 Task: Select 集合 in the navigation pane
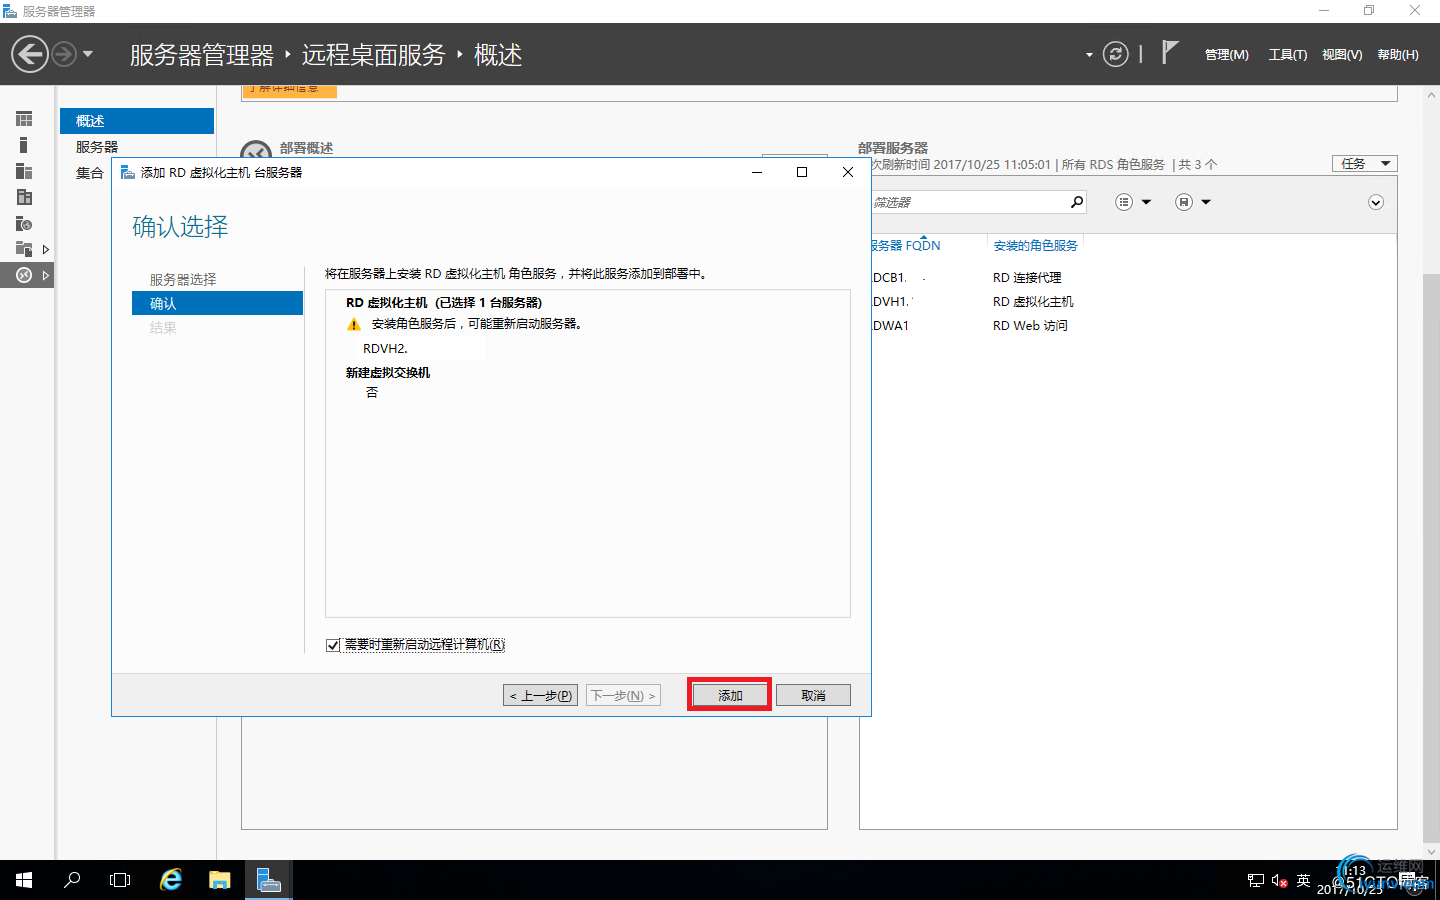[x=90, y=173]
